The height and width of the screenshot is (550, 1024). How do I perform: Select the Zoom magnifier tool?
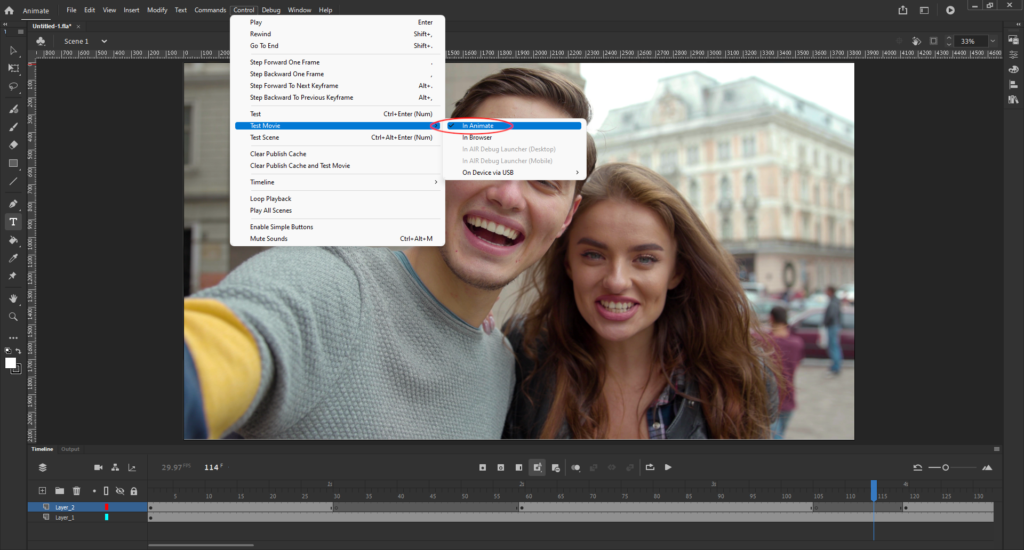click(x=13, y=316)
